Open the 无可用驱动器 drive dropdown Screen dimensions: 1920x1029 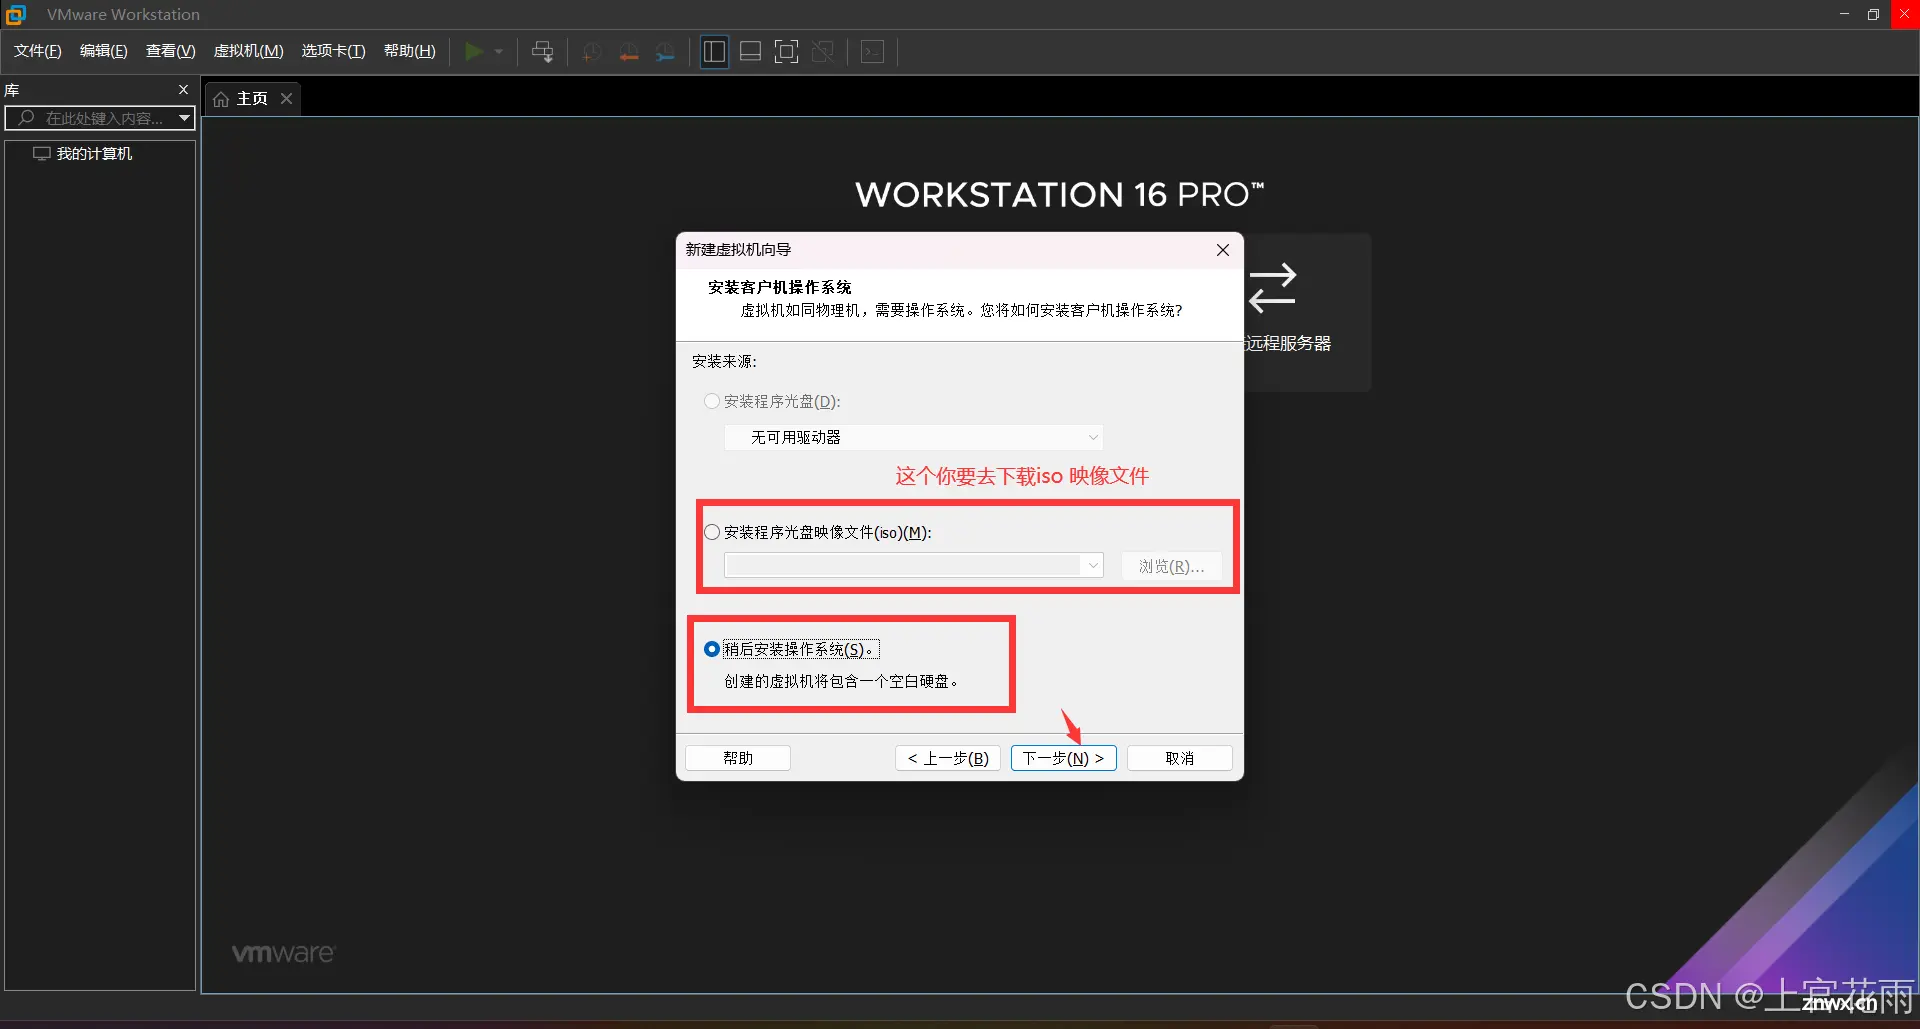[914, 437]
